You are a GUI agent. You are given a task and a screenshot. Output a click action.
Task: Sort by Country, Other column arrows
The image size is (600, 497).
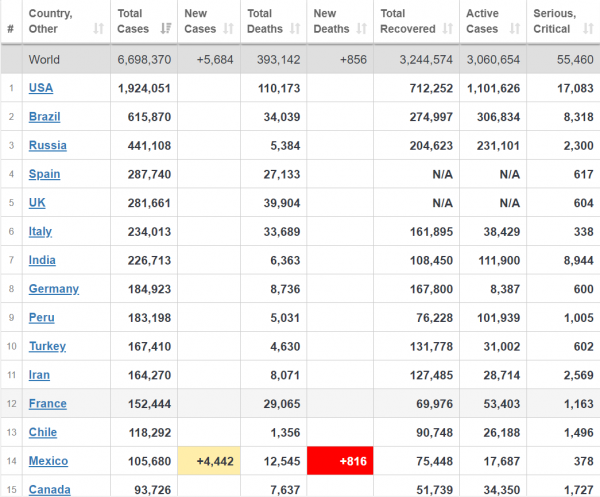tap(99, 29)
